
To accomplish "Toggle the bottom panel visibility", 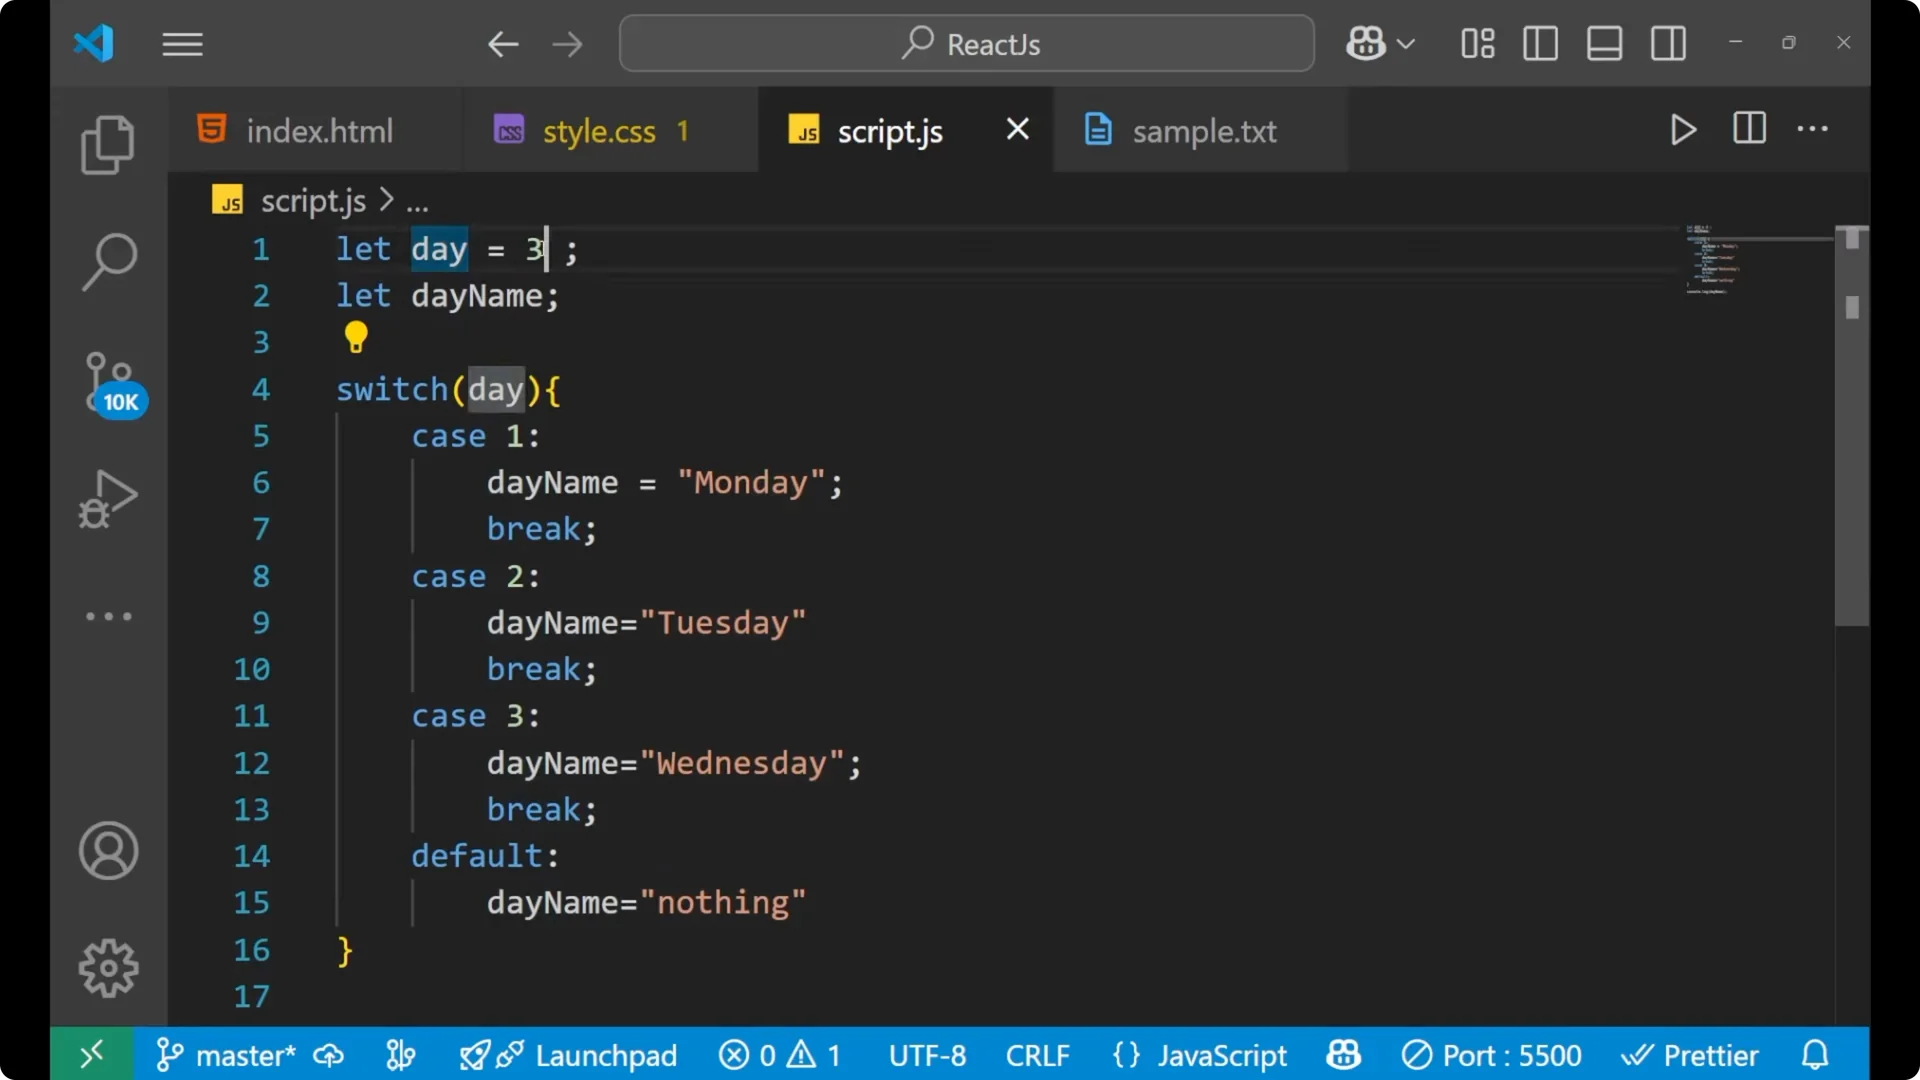I will (1604, 43).
